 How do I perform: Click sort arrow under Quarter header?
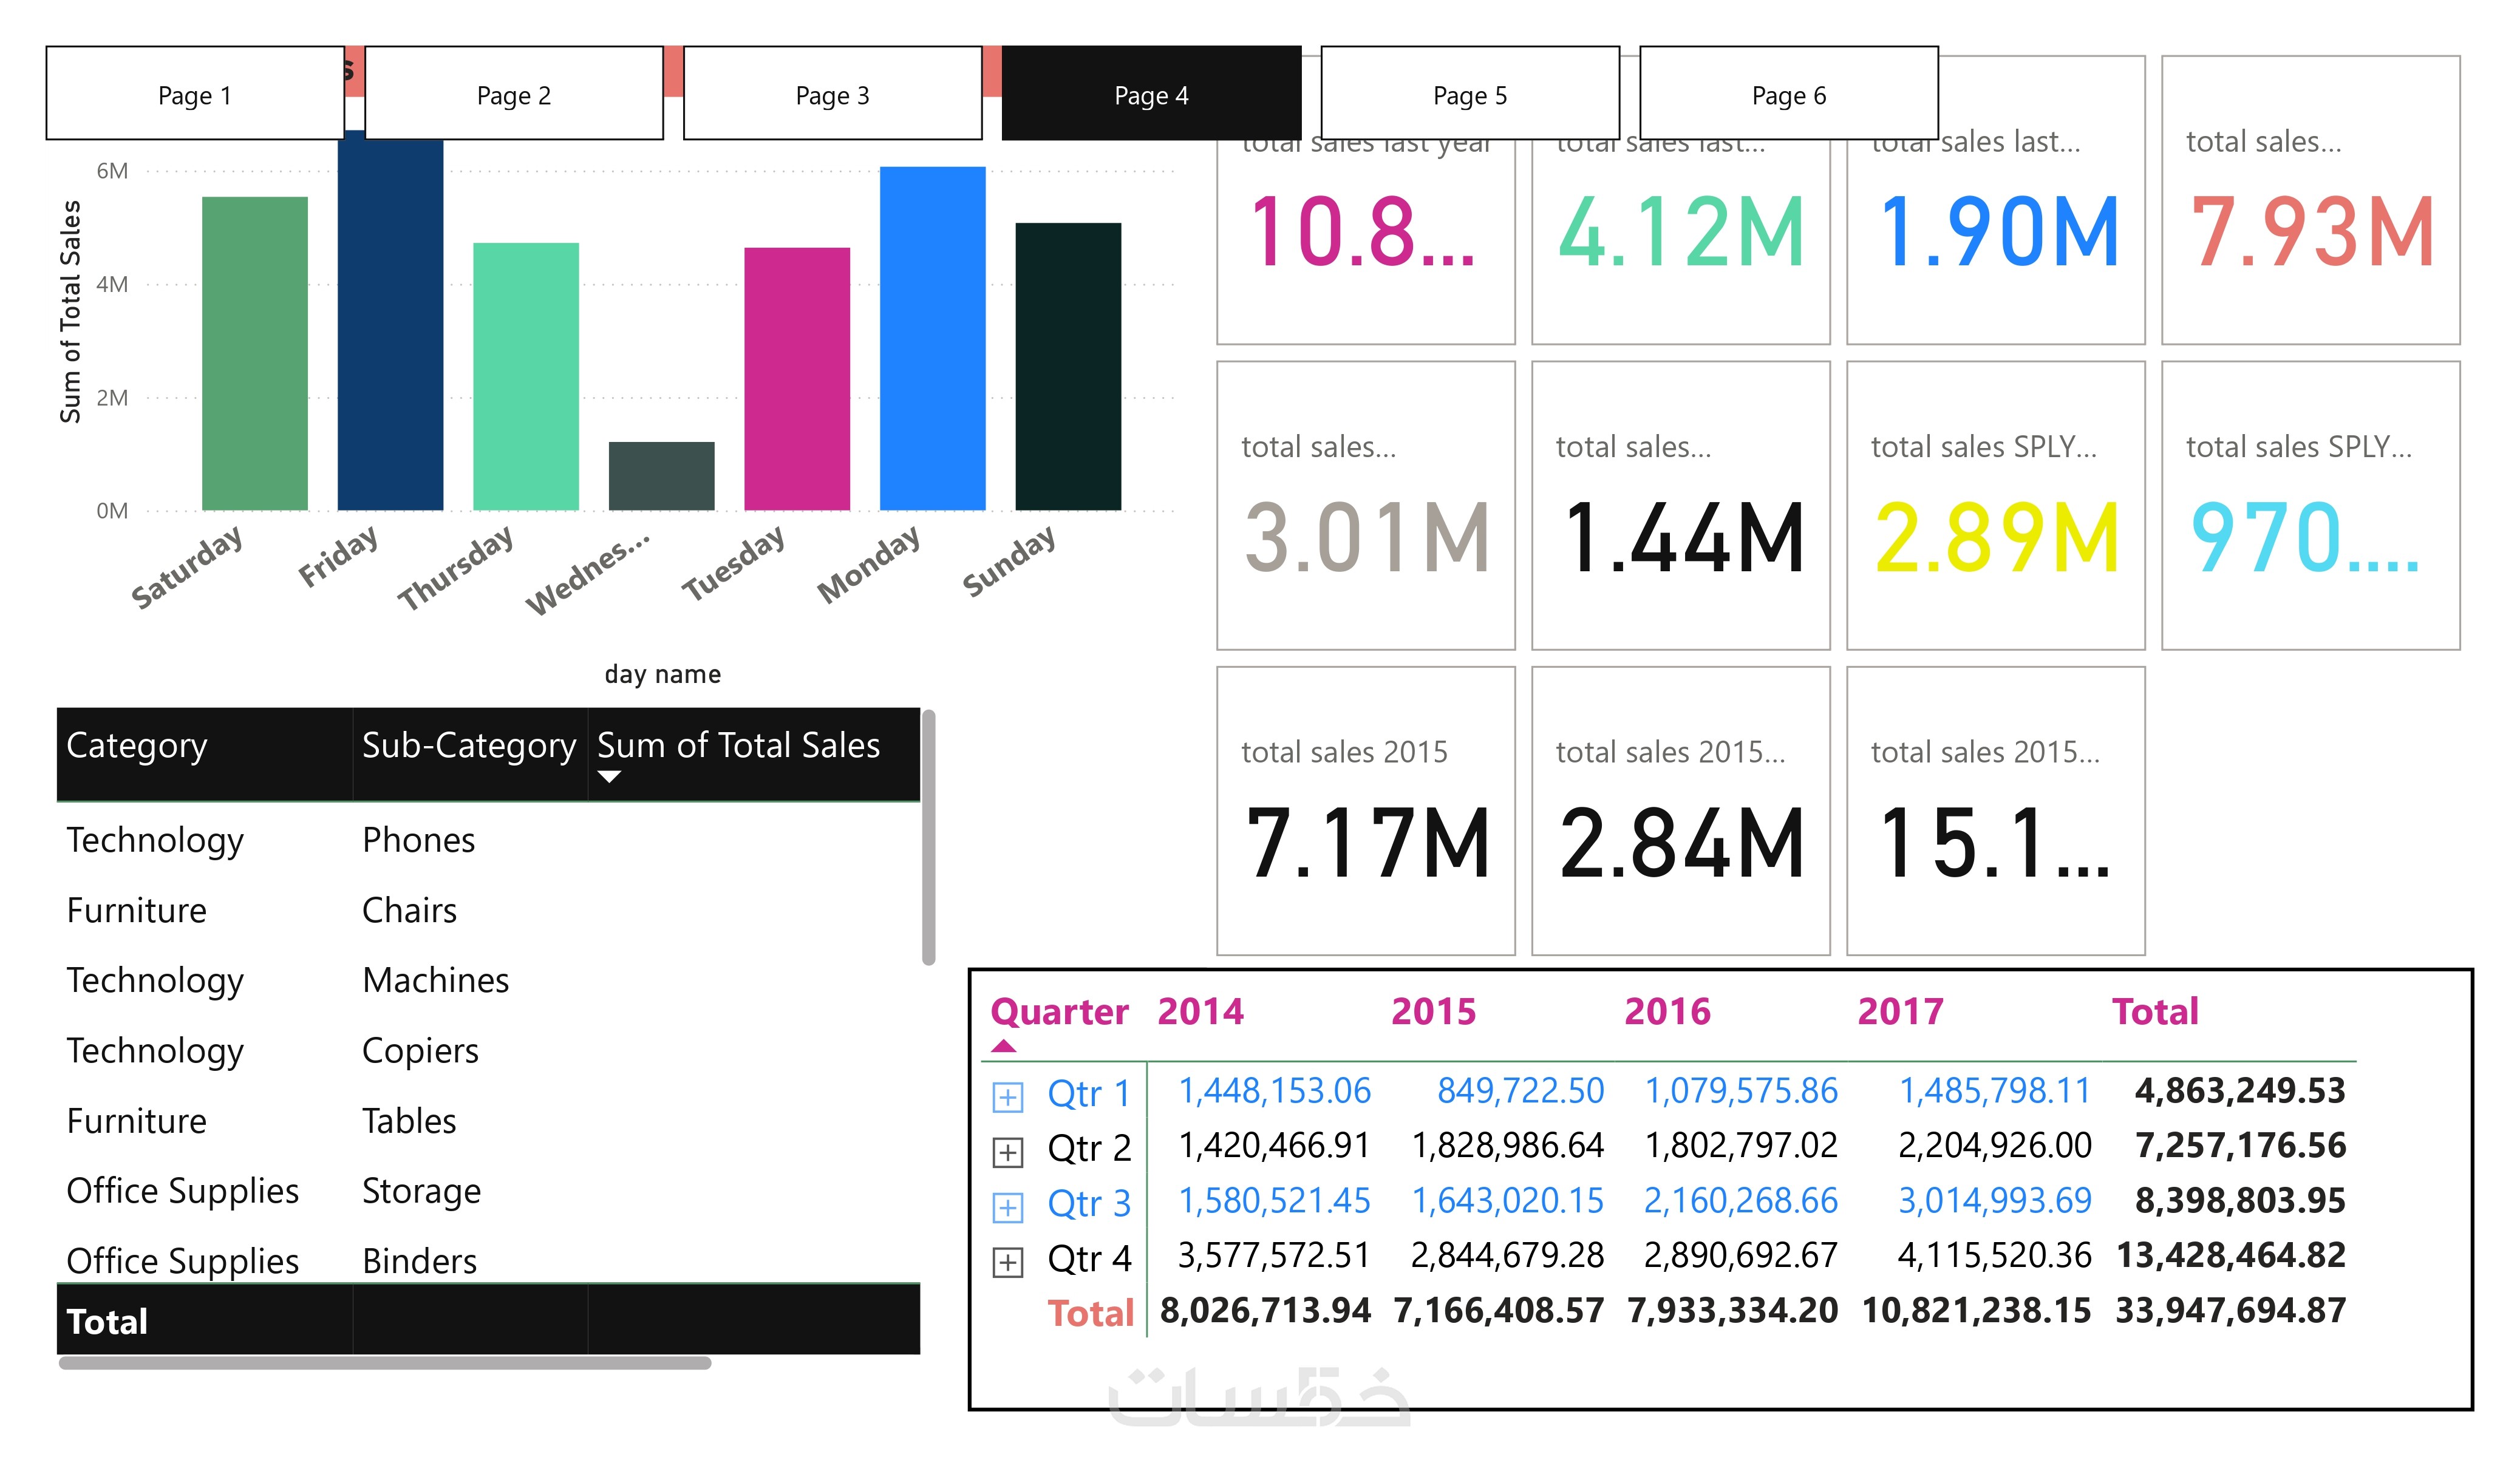pos(1004,1046)
